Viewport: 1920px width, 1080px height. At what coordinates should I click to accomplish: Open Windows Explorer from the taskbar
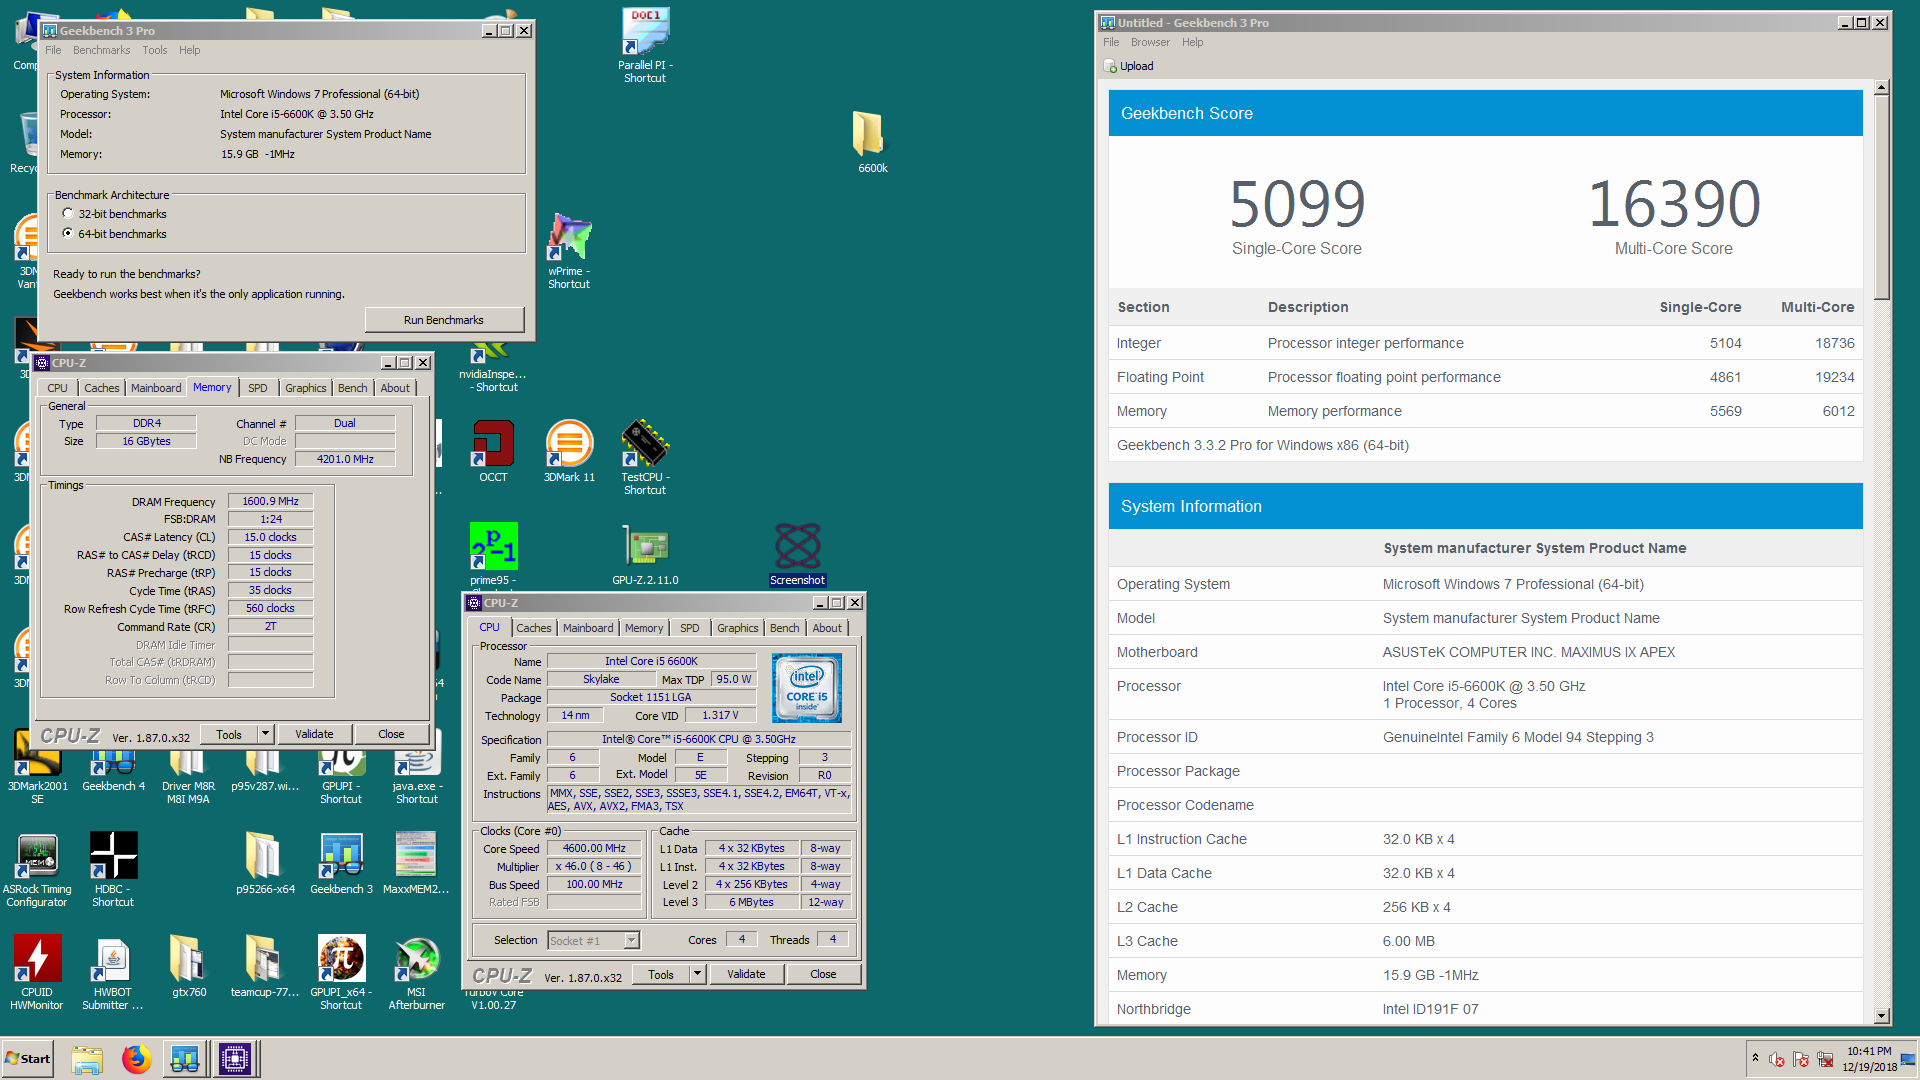pos(87,1058)
